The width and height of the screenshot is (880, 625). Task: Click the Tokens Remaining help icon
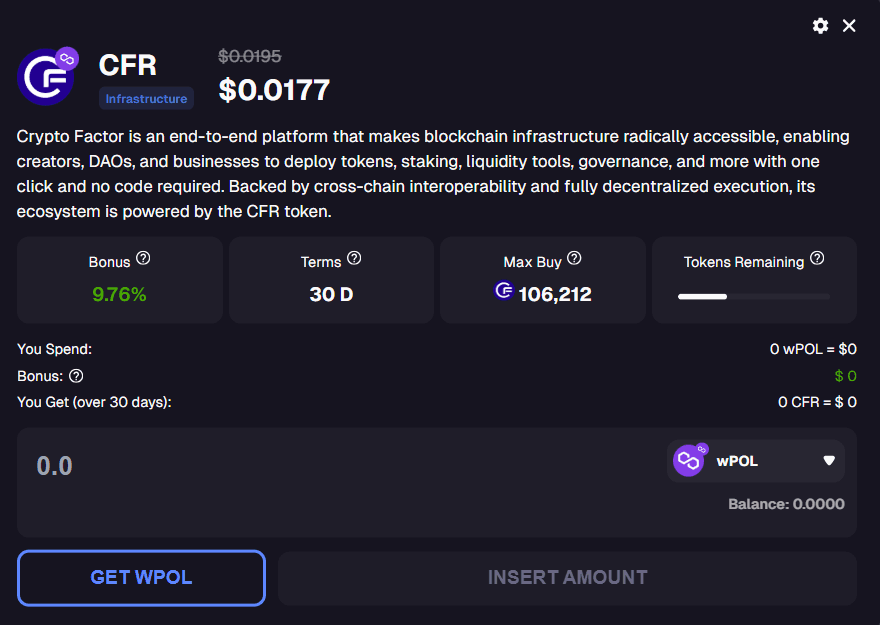tap(817, 259)
